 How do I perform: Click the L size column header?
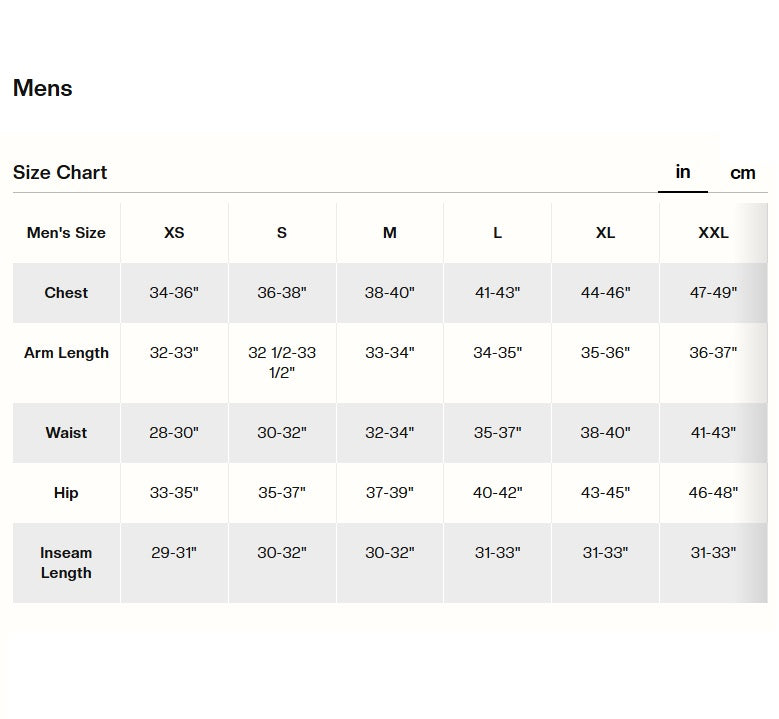click(497, 233)
